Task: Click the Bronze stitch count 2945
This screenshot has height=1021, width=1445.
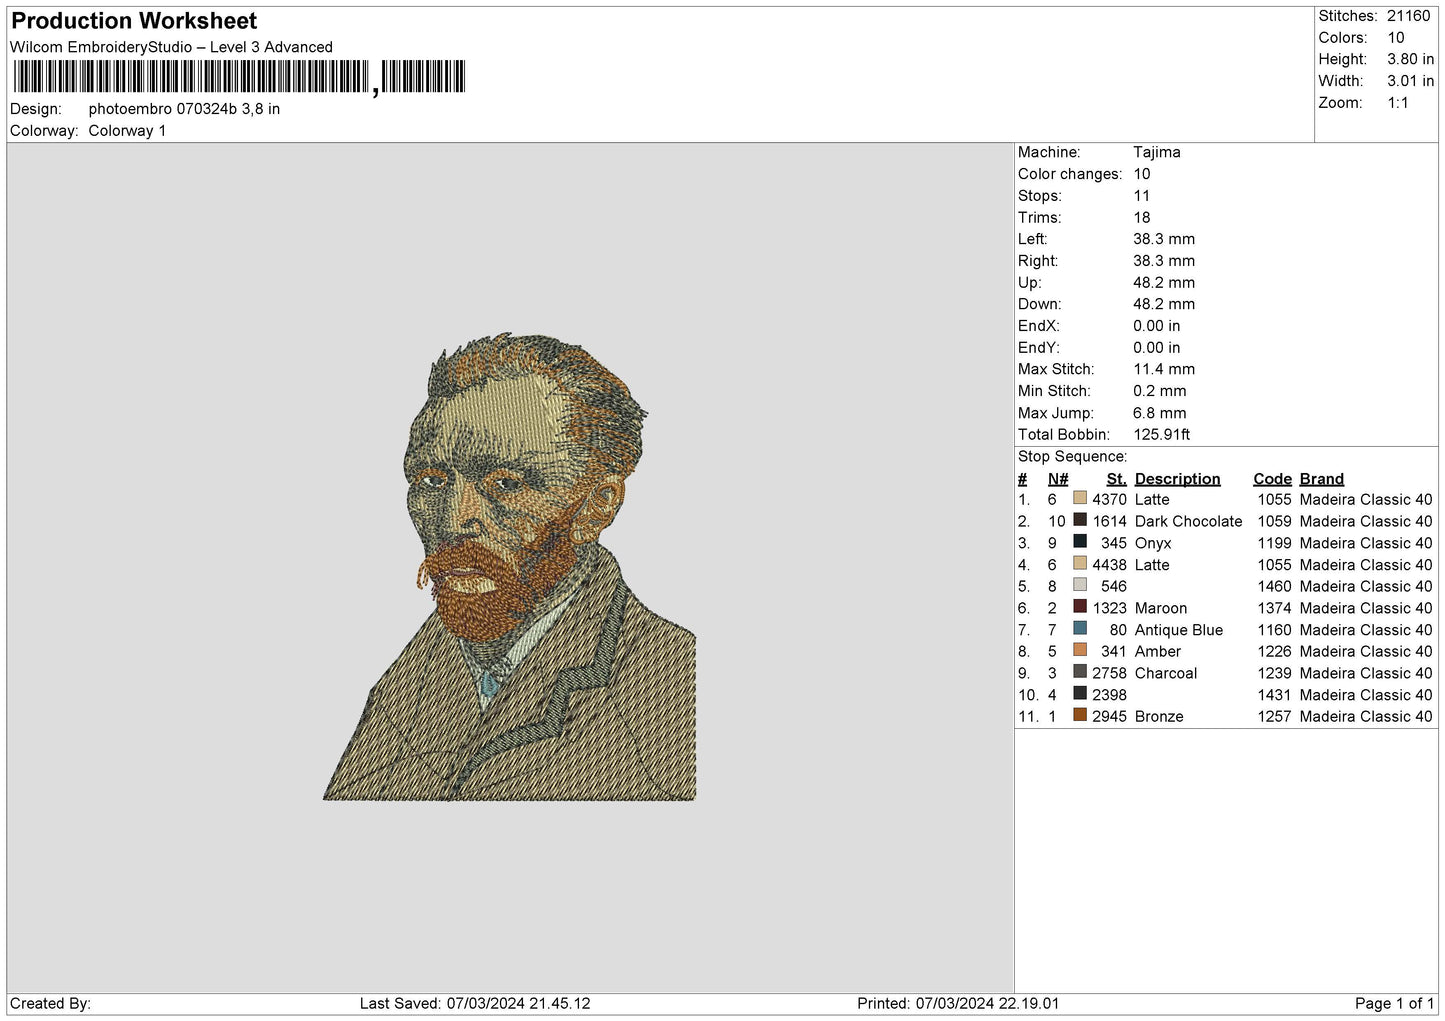Action: click(x=1109, y=716)
